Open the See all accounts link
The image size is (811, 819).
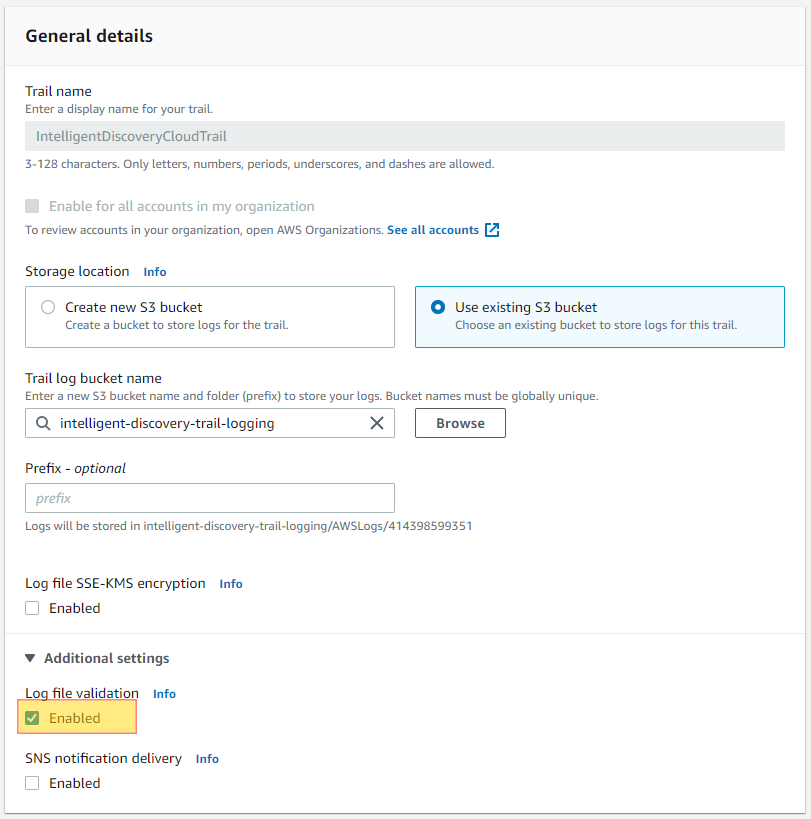(x=433, y=230)
